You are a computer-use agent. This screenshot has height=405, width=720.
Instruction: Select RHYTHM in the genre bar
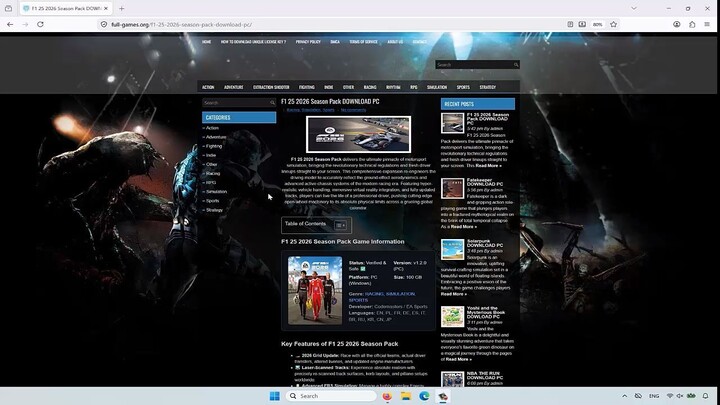393,87
